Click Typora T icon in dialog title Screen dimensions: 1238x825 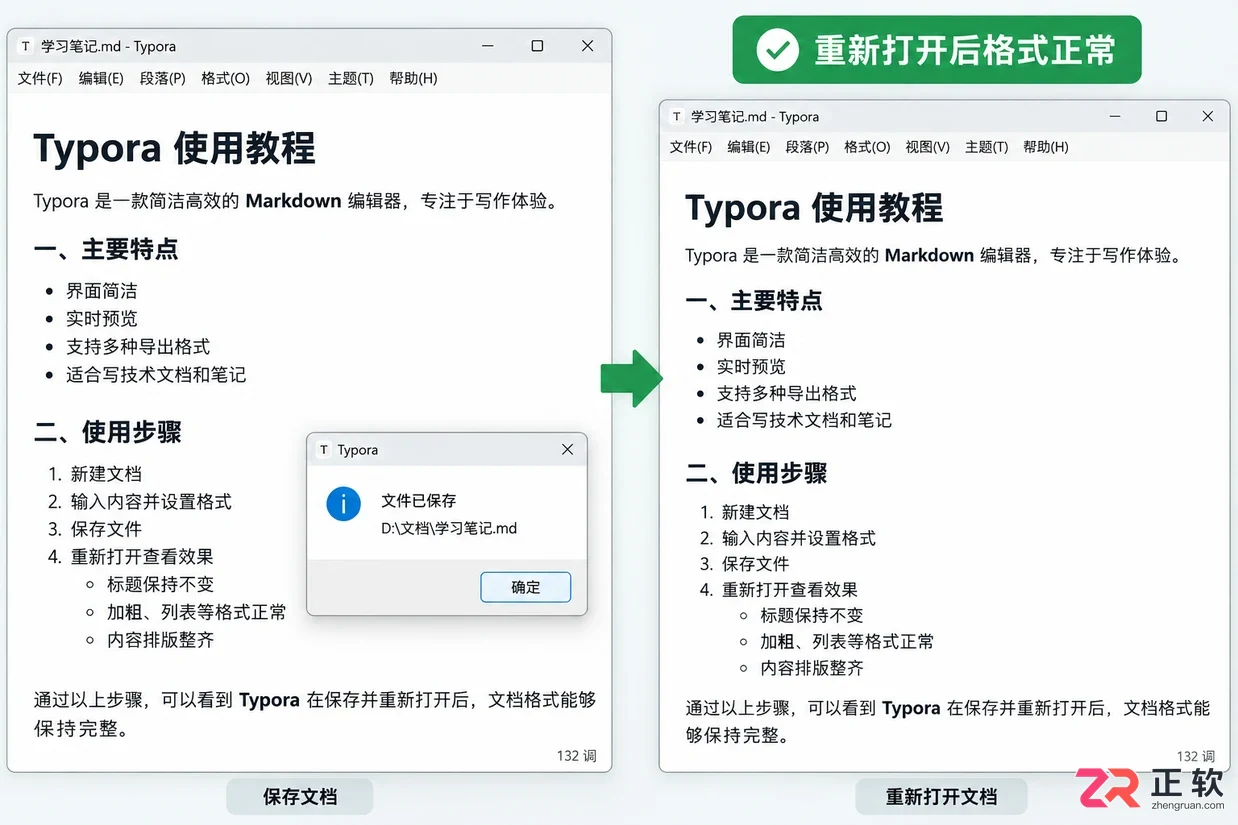click(x=323, y=450)
